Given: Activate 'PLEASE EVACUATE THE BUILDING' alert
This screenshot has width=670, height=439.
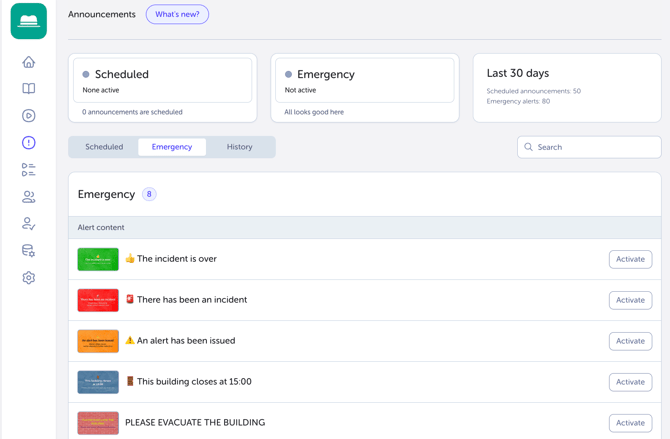Looking at the screenshot, I should [x=630, y=423].
